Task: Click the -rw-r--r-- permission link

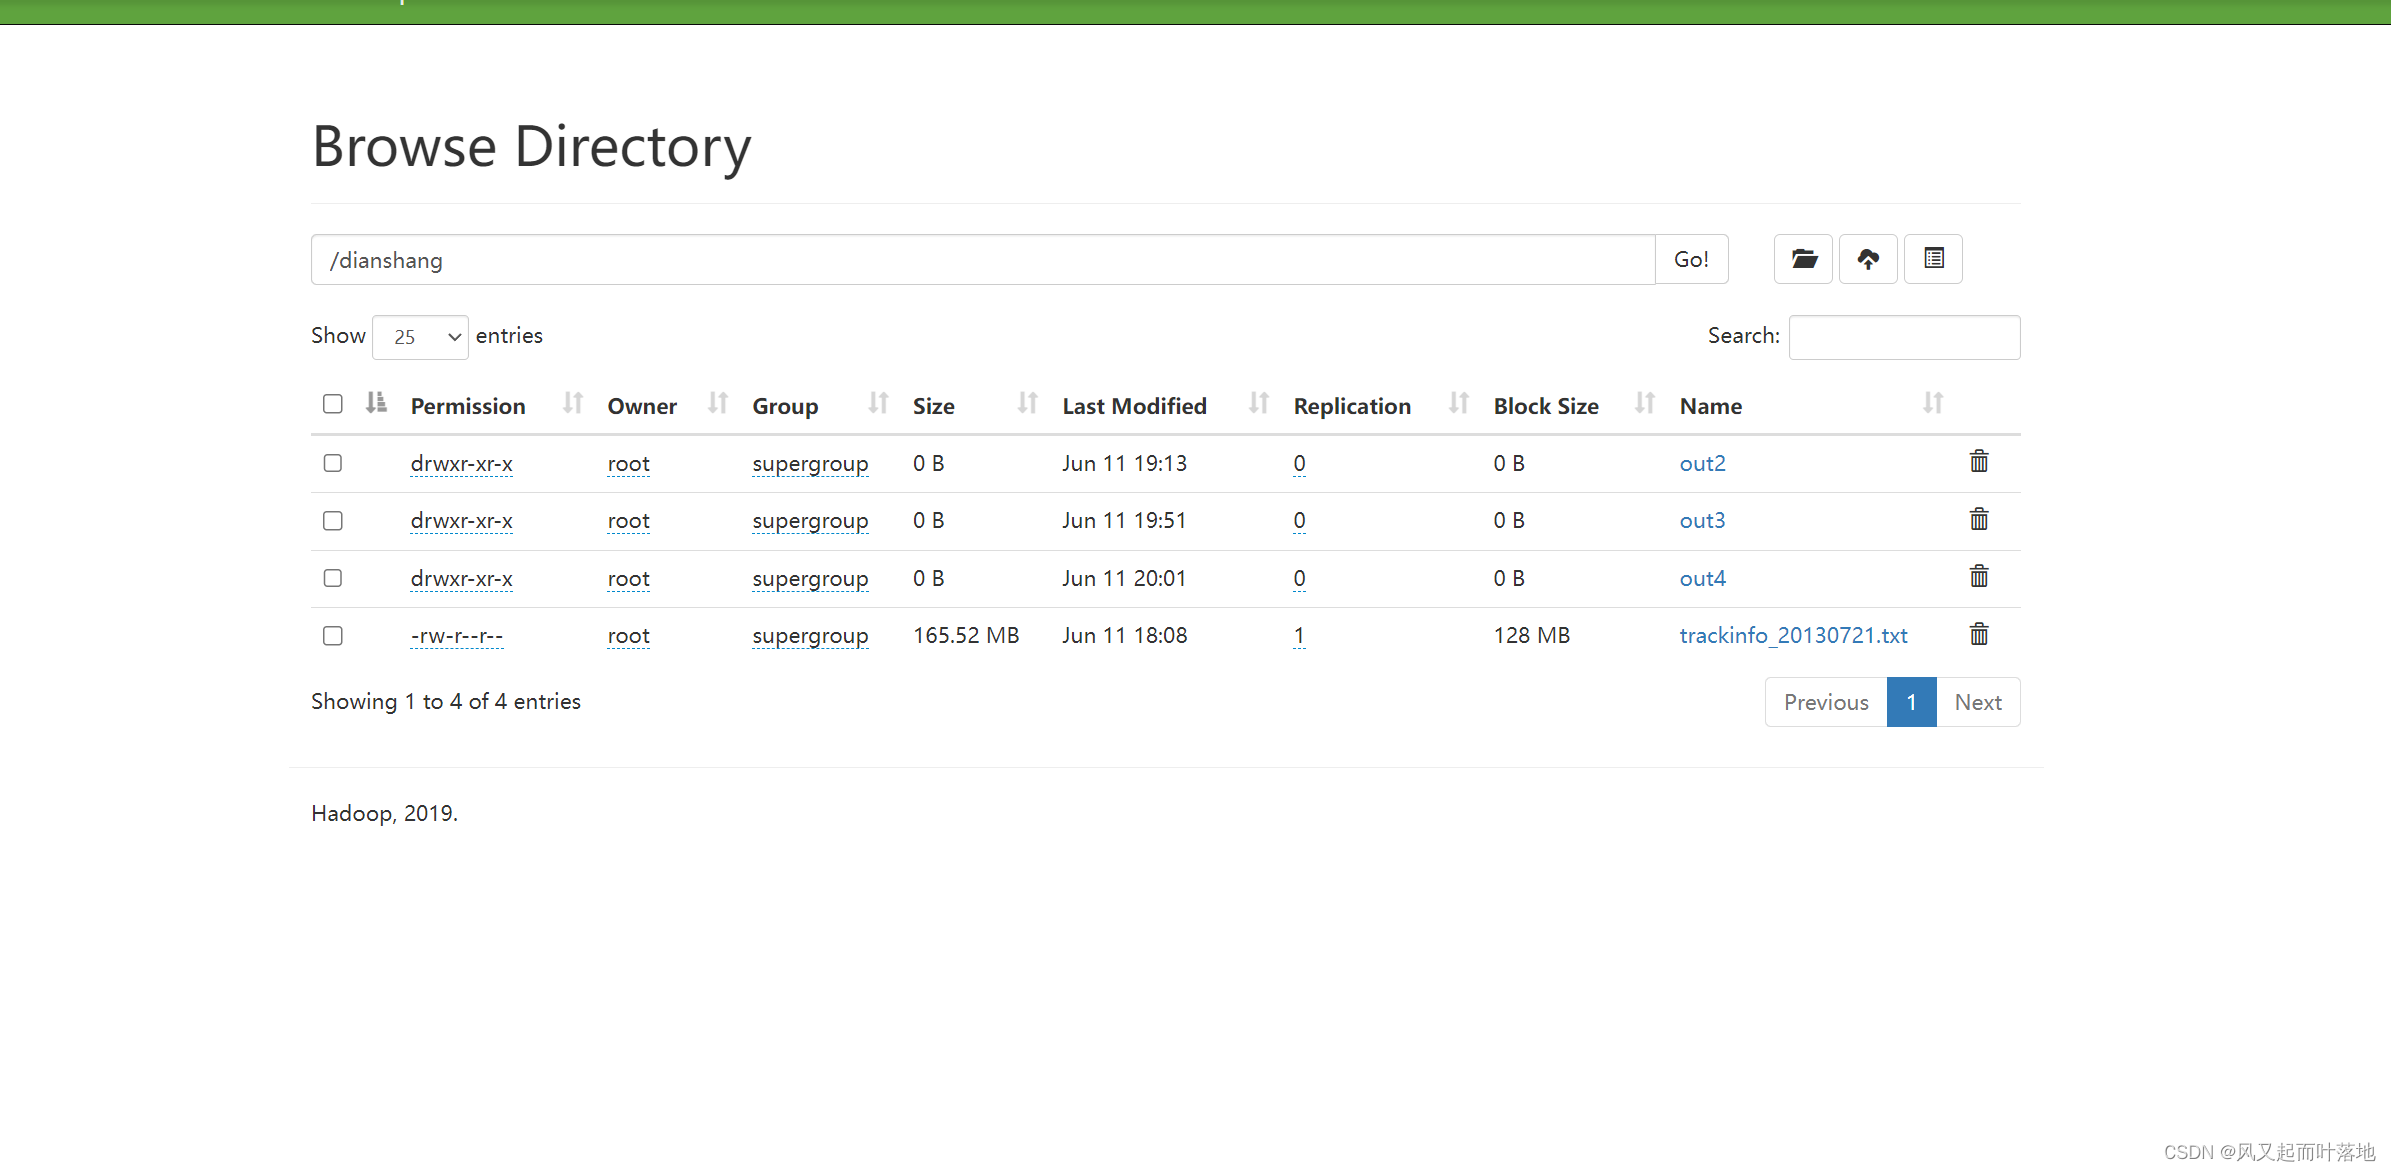Action: tap(456, 635)
